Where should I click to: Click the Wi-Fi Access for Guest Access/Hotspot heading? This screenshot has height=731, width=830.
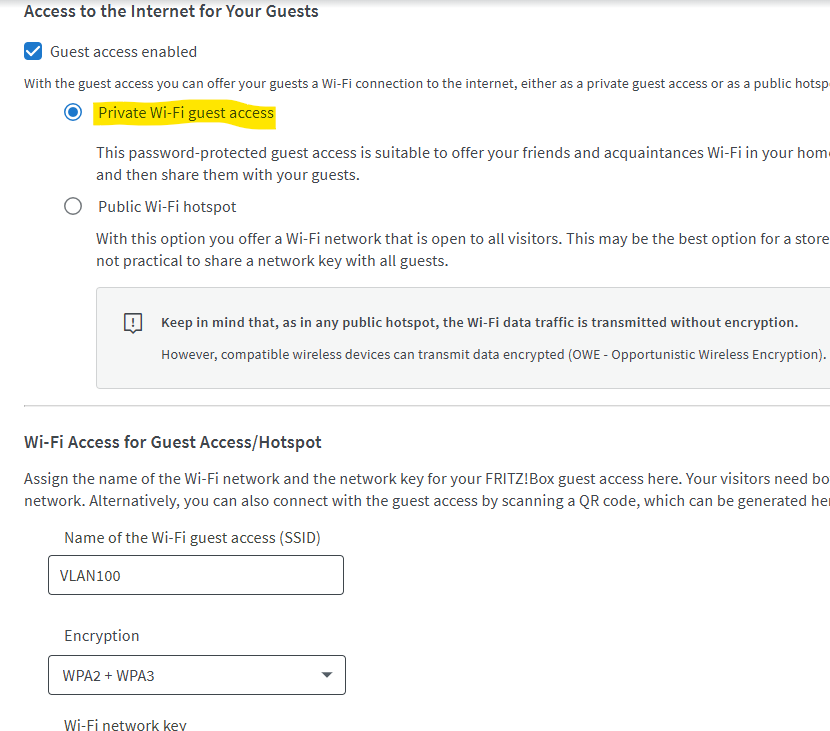173,442
